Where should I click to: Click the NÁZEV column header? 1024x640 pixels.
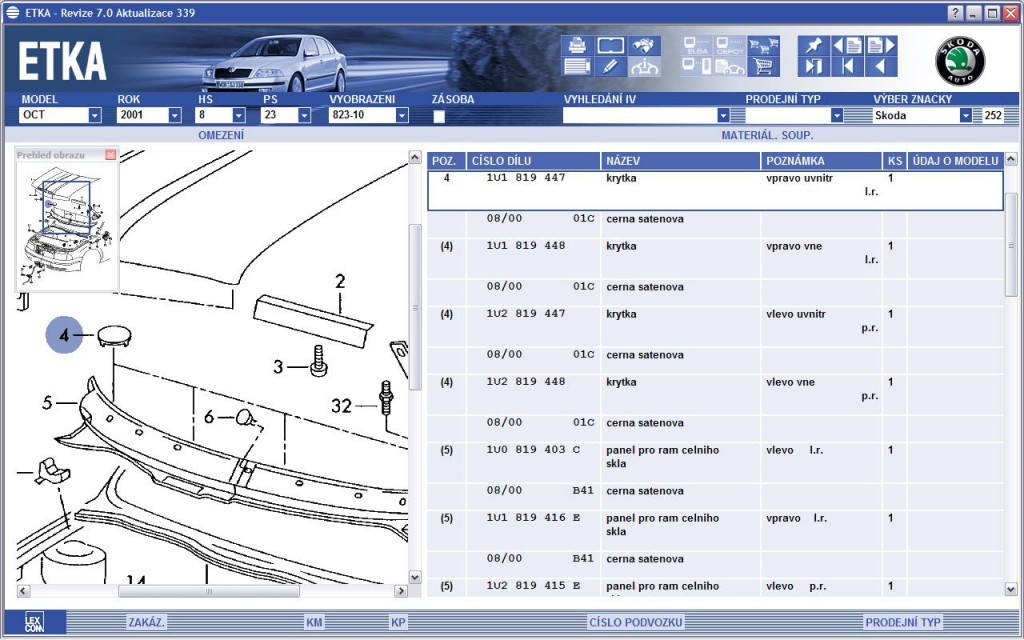680,161
